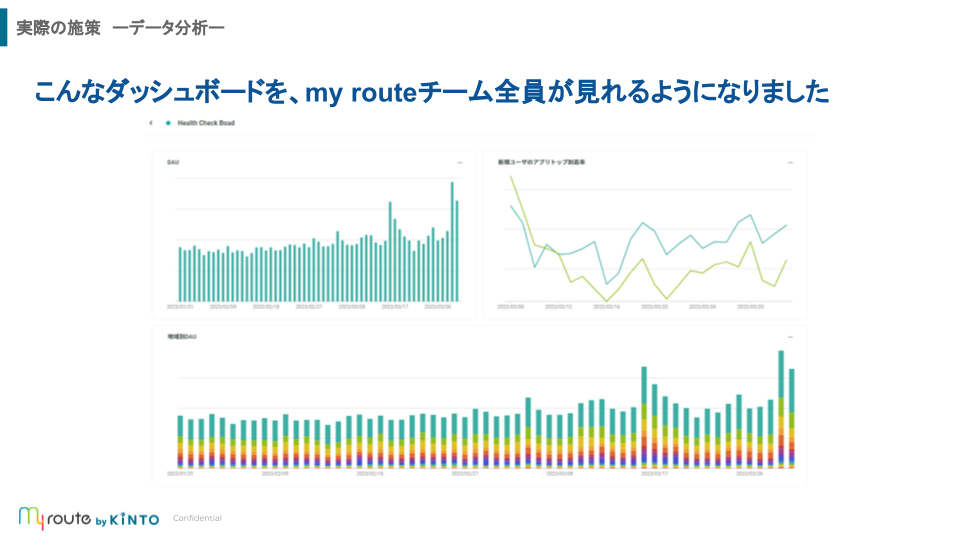This screenshot has width=960, height=540.
Task: Open the DAU chart's more options menu
Action: 459,161
